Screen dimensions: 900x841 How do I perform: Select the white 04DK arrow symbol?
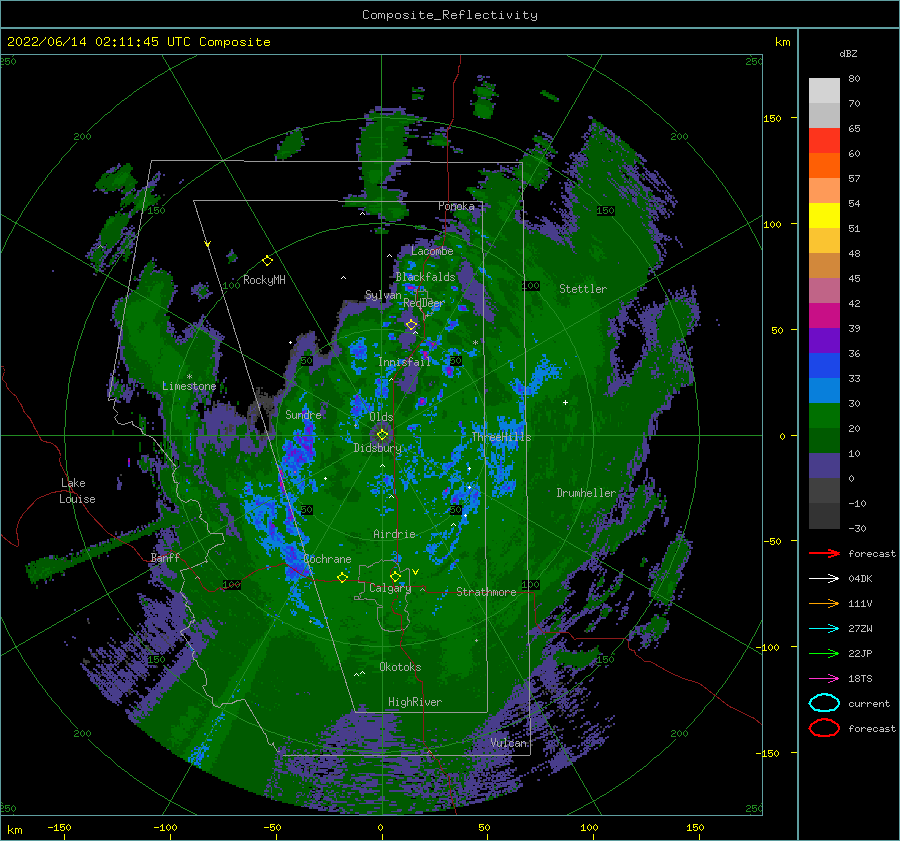(824, 578)
